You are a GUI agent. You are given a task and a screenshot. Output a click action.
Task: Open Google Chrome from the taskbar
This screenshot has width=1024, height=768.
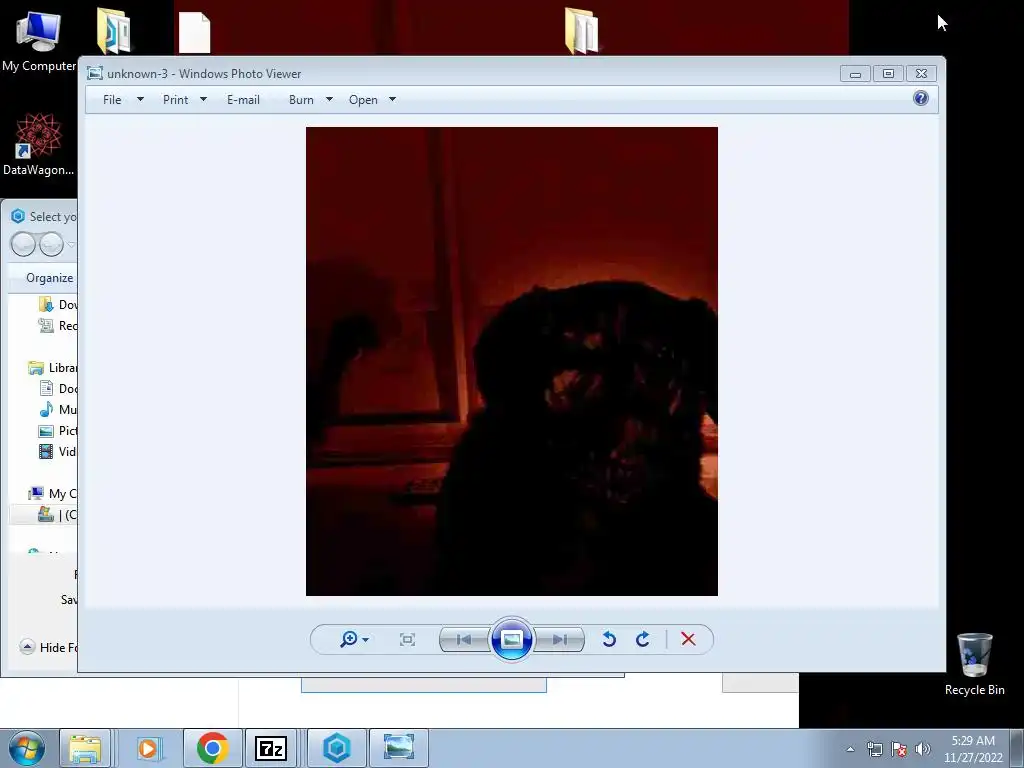point(212,748)
